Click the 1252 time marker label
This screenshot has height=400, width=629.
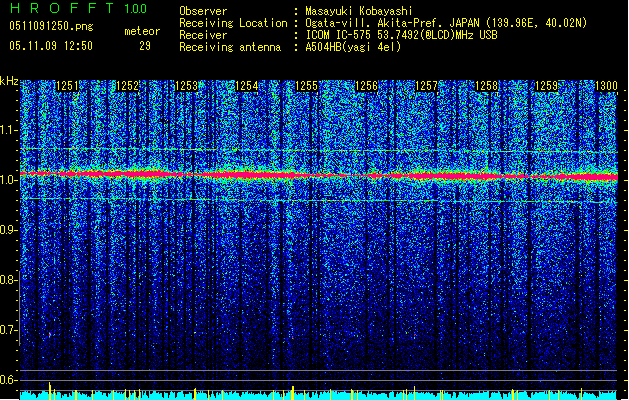[x=127, y=86]
